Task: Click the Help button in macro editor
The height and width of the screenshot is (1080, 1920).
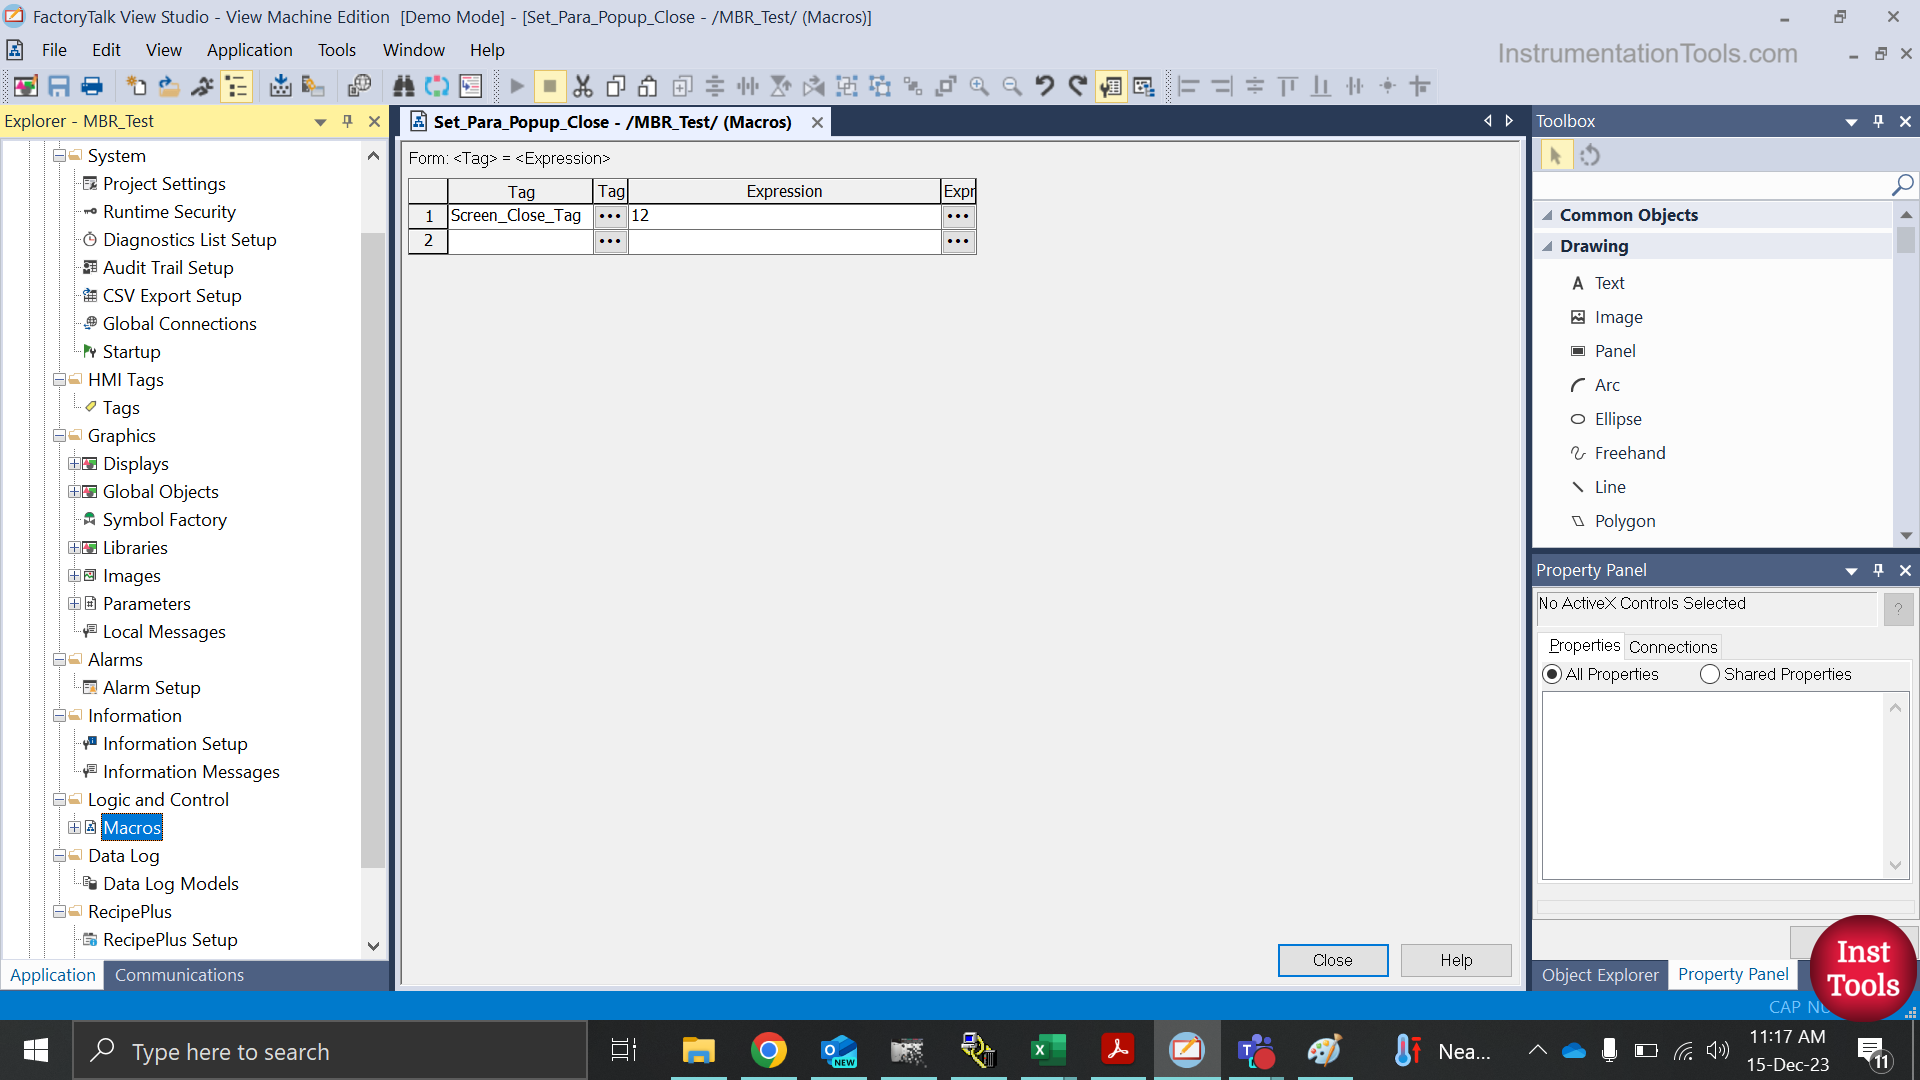Action: (x=1456, y=959)
